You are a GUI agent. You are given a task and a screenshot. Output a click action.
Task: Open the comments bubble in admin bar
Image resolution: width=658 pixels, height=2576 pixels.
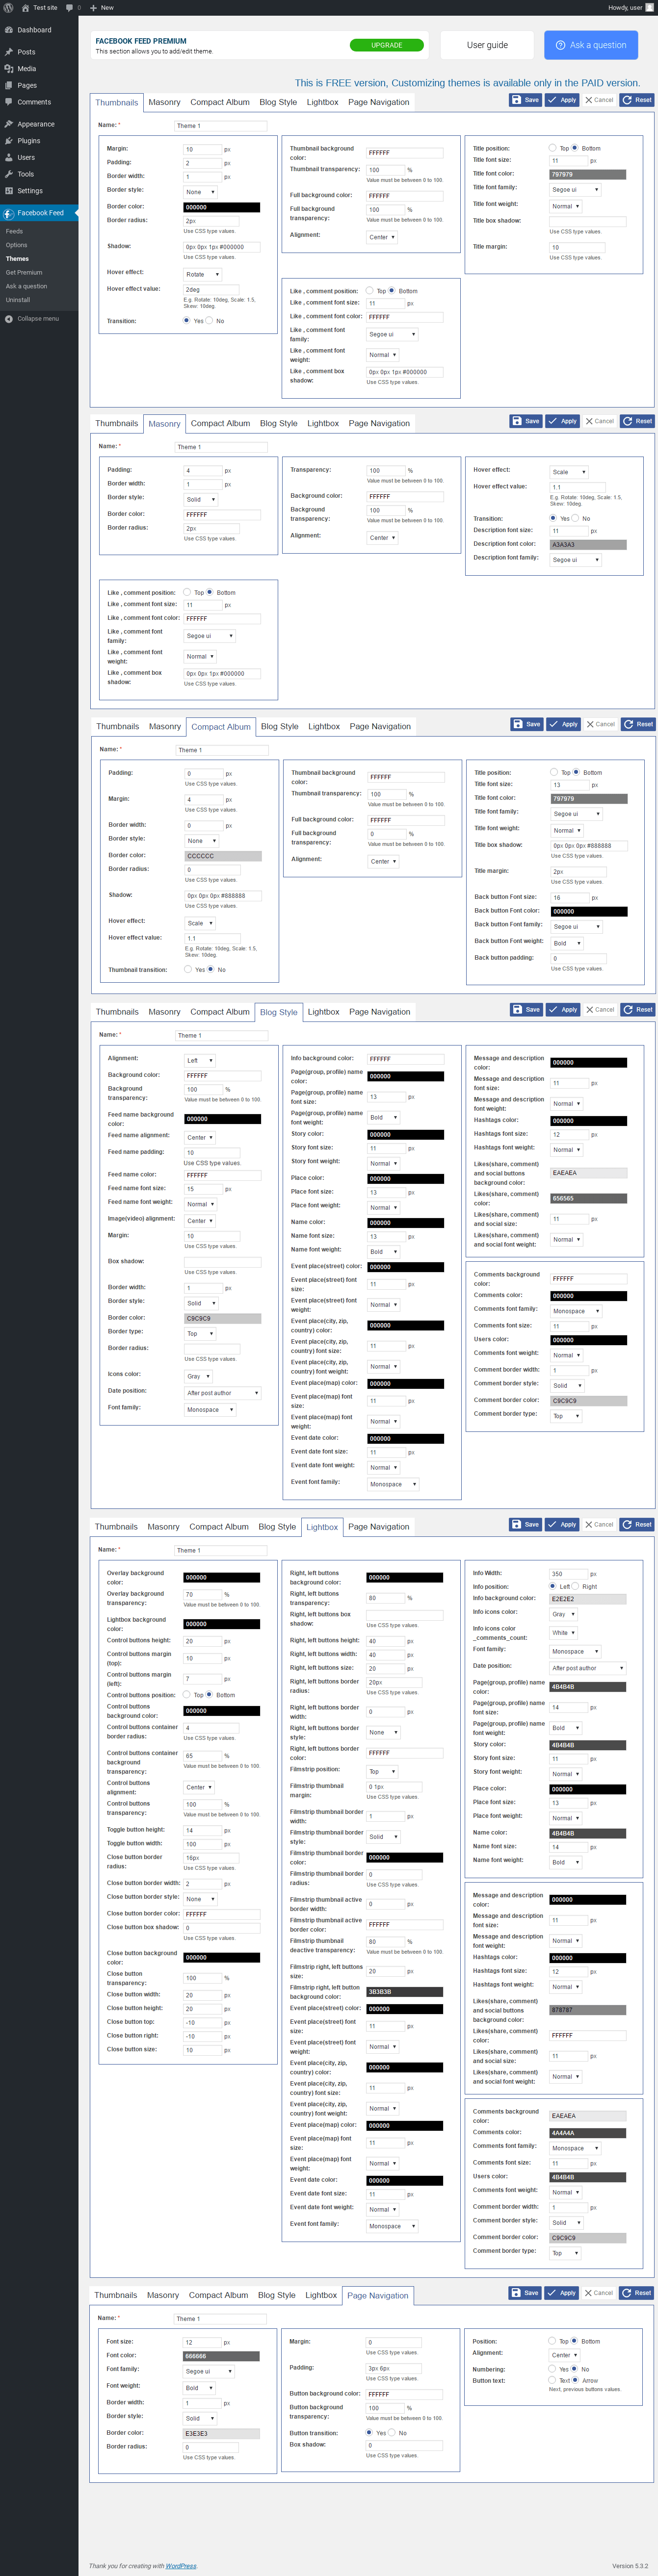(x=69, y=7)
